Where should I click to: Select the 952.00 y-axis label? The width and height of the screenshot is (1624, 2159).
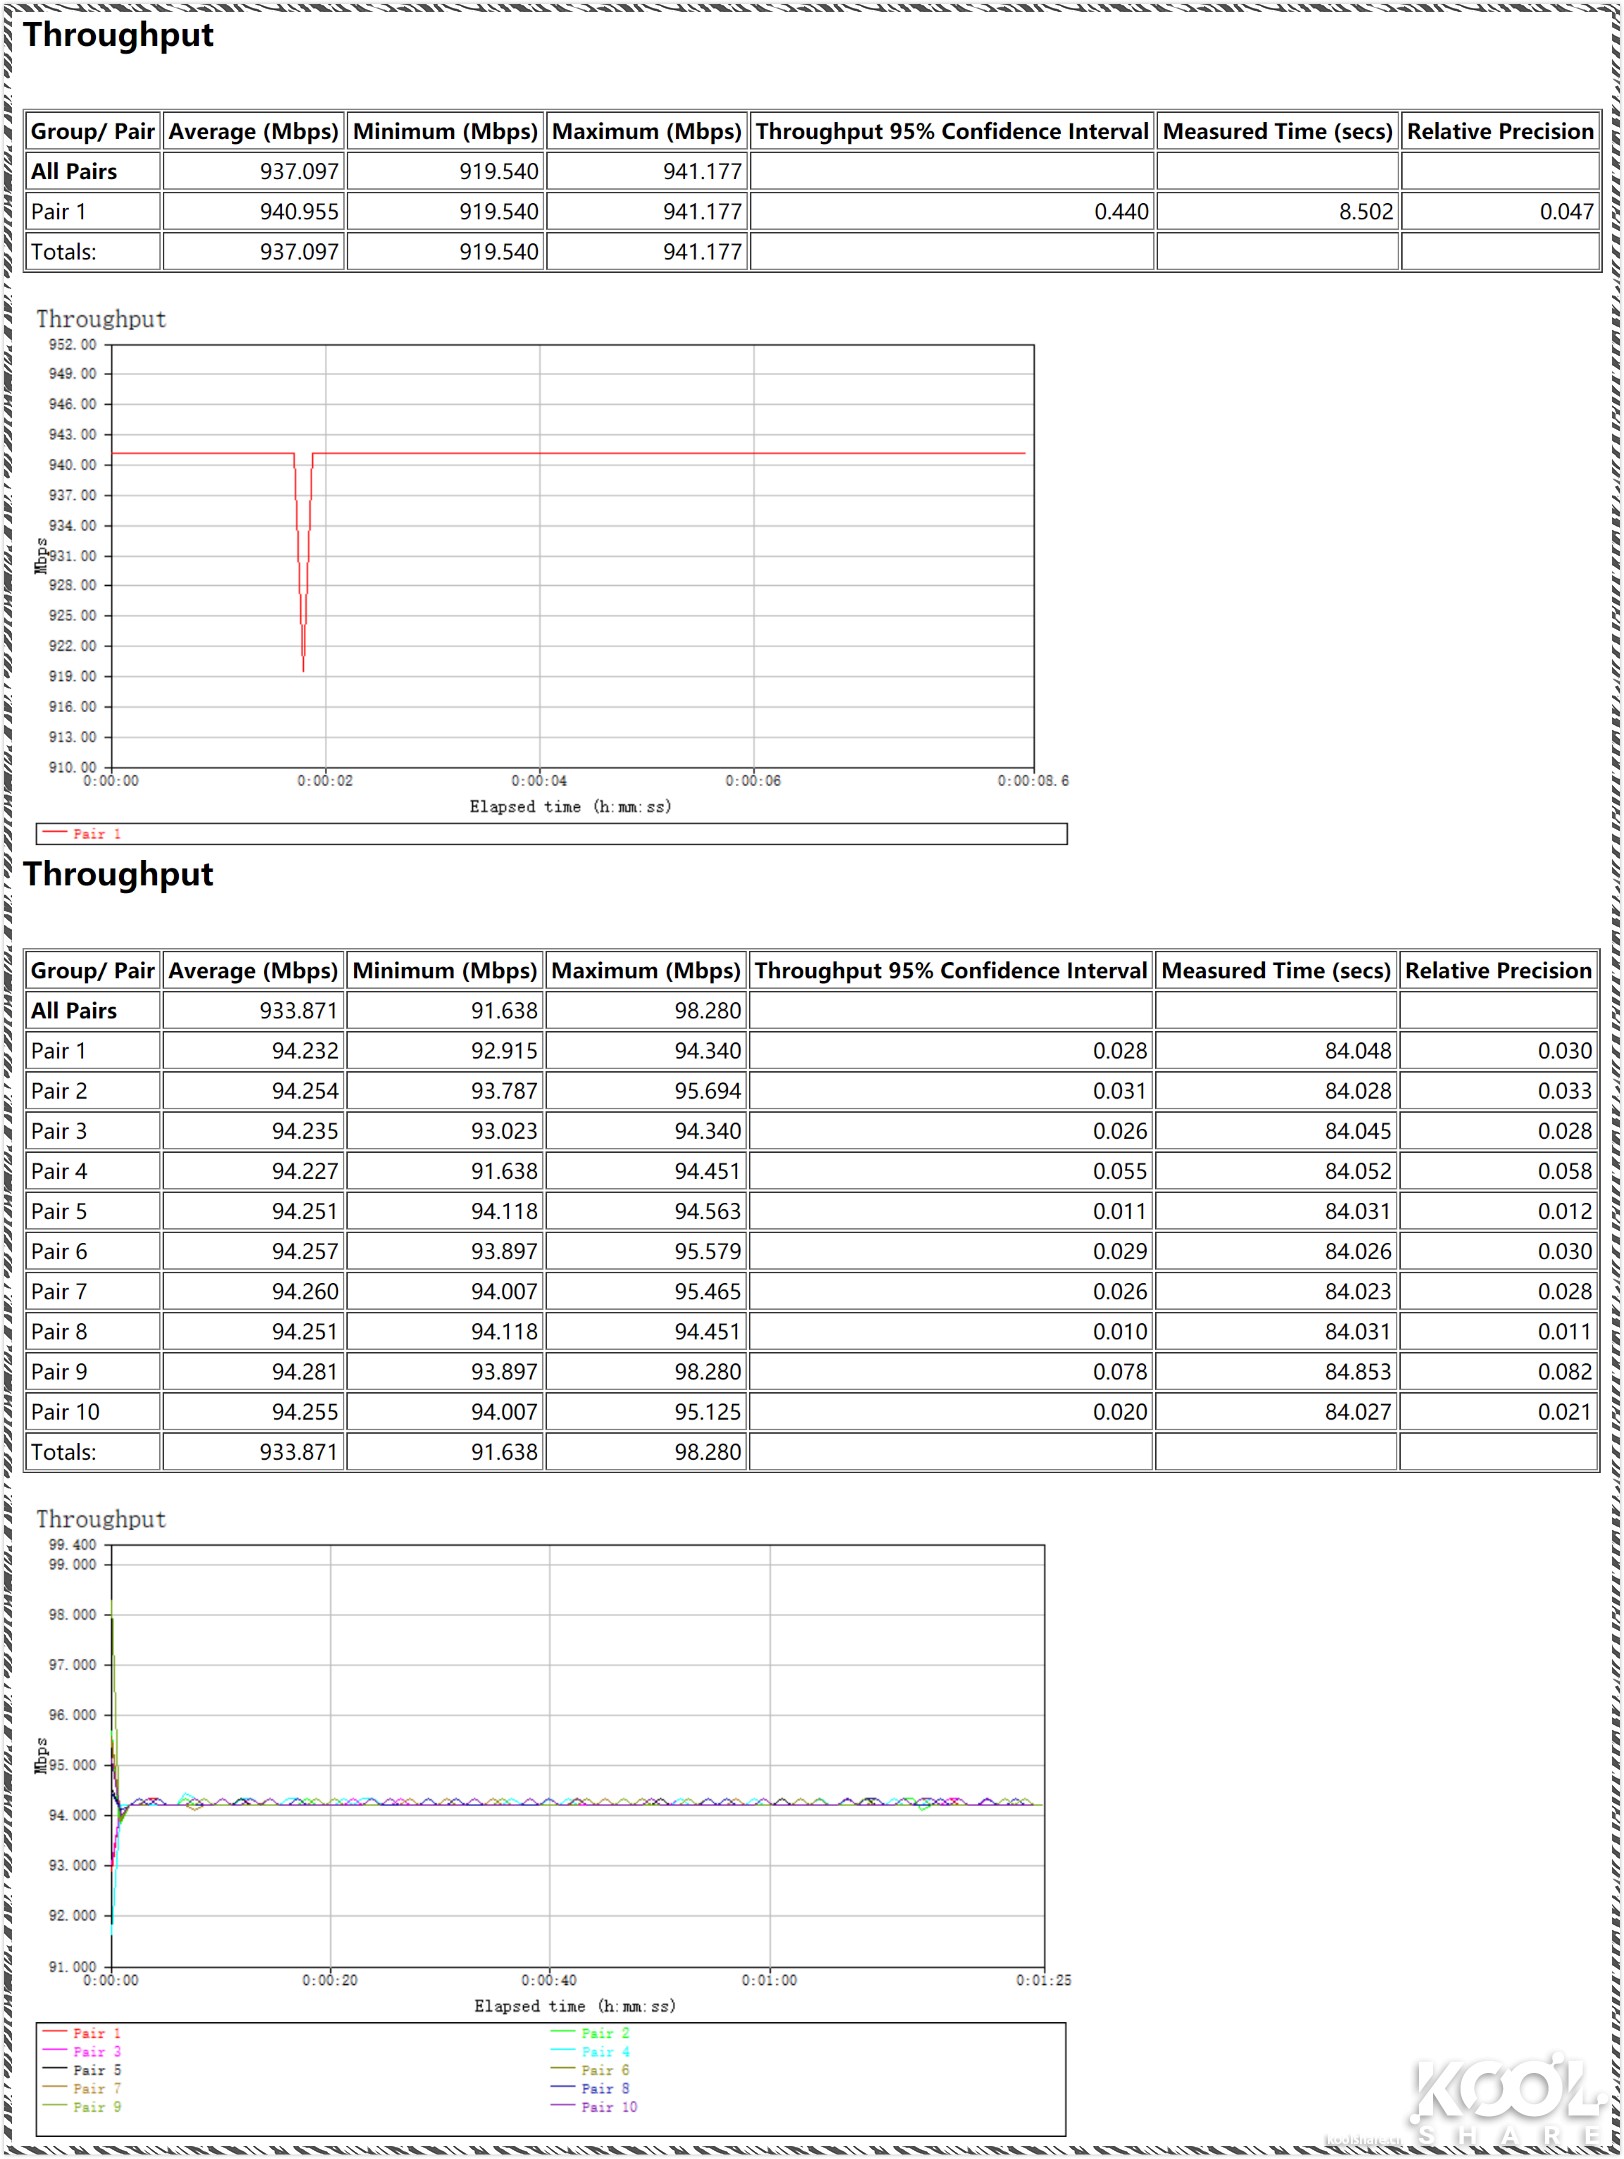(x=73, y=345)
